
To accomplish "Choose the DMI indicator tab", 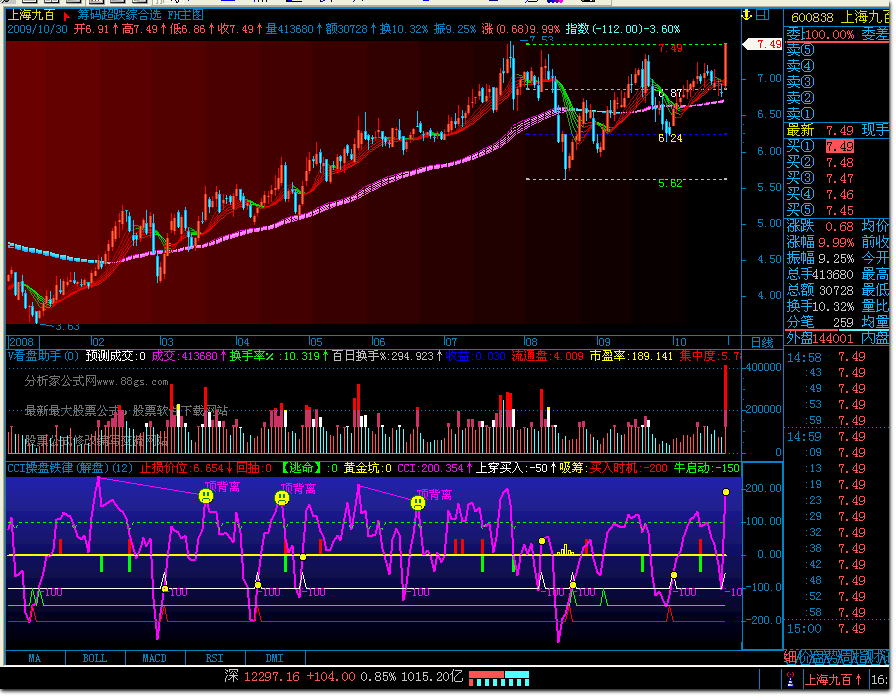I will 273,658.
